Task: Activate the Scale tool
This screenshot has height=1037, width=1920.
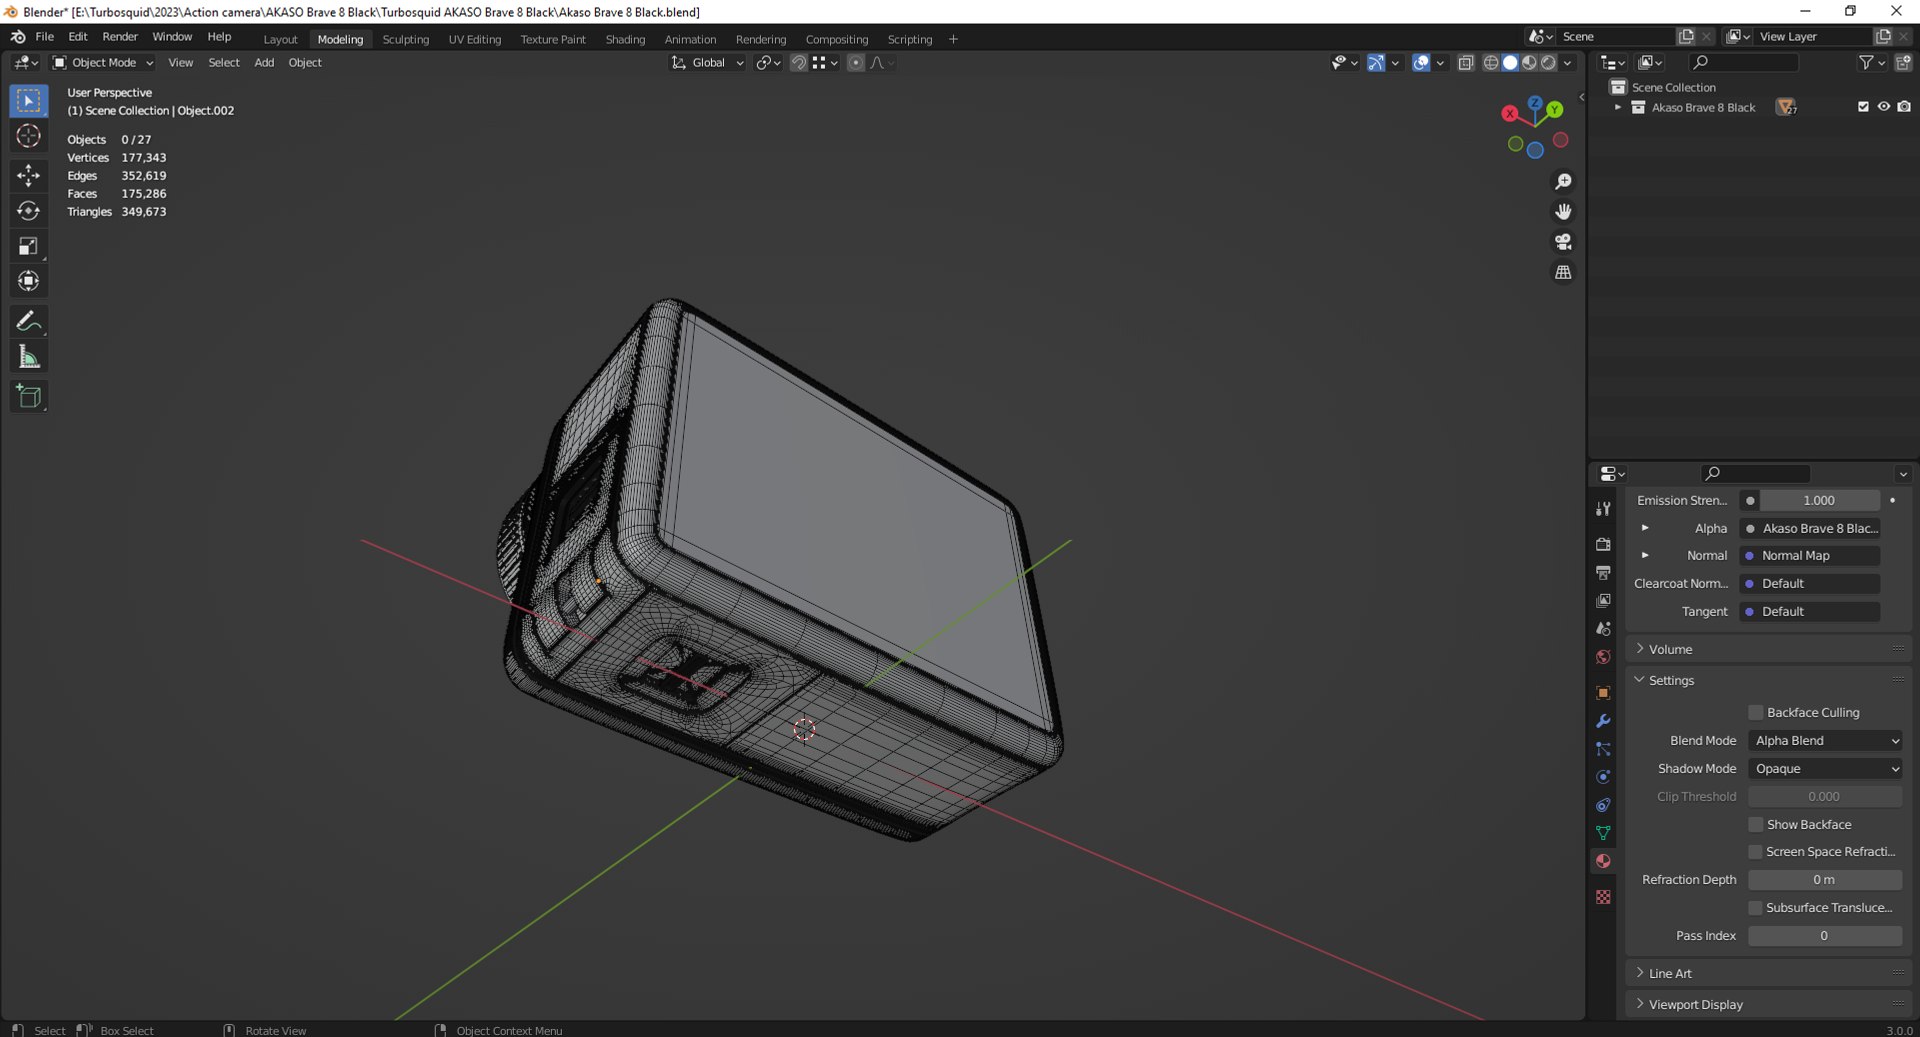Action: click(29, 246)
